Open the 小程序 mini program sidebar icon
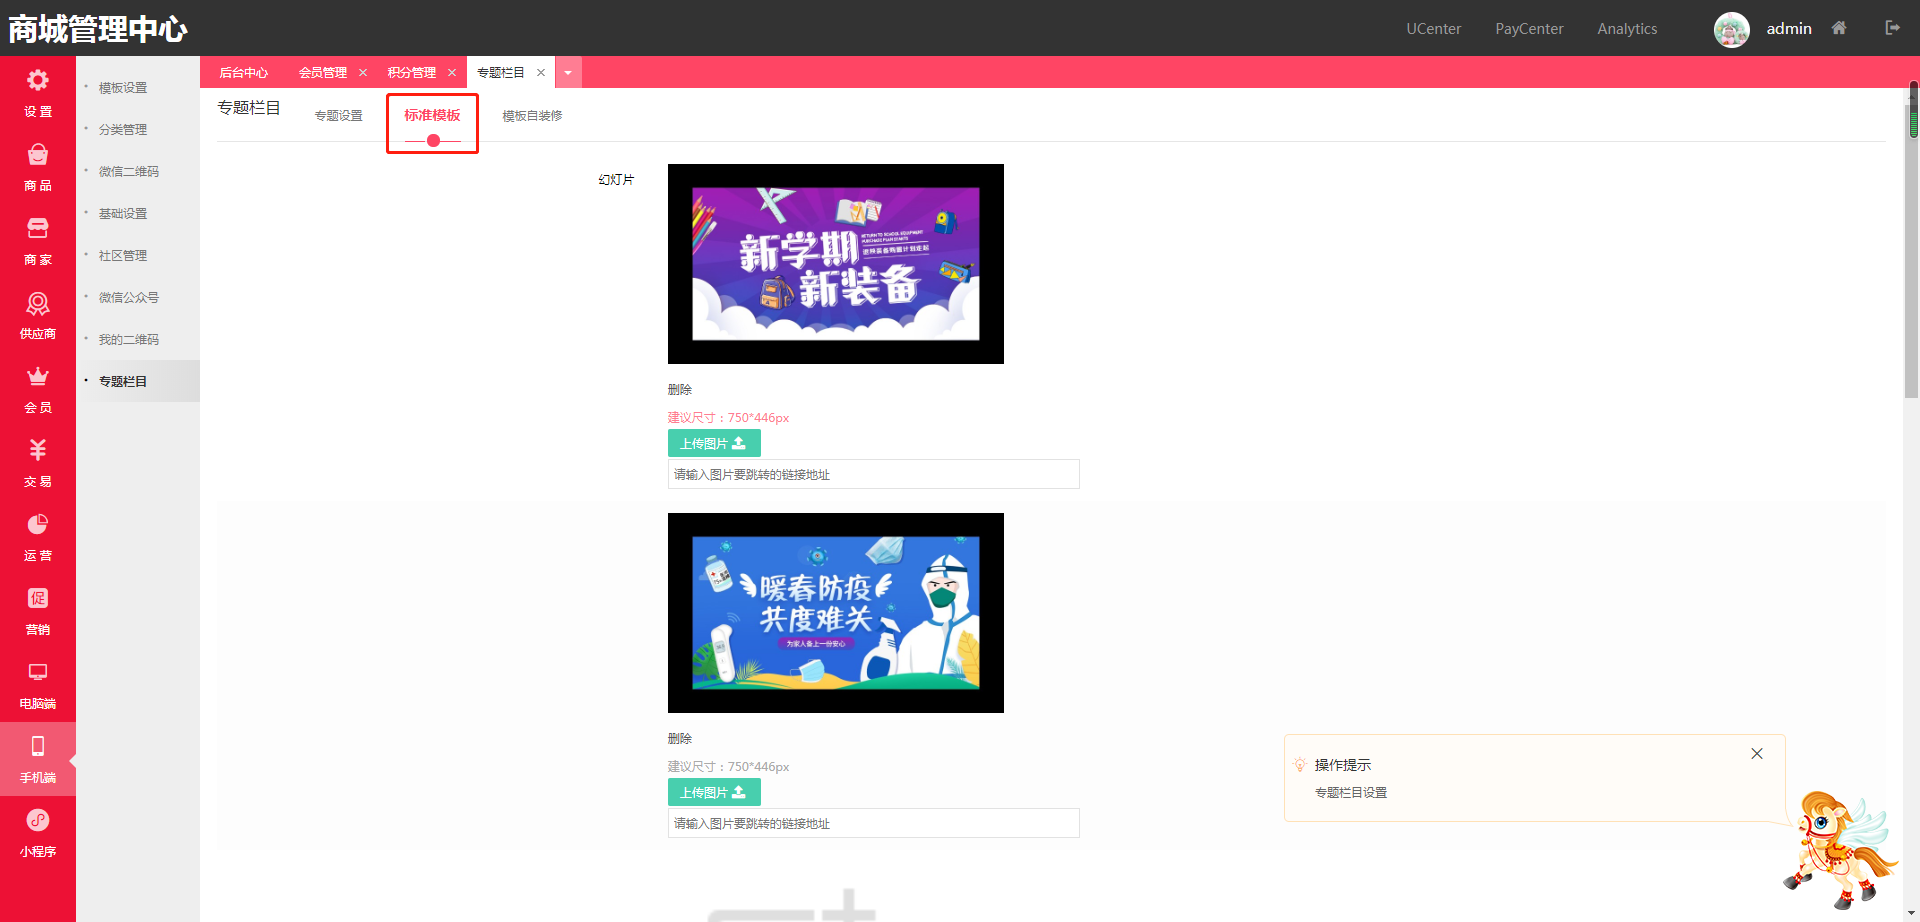 coord(38,821)
